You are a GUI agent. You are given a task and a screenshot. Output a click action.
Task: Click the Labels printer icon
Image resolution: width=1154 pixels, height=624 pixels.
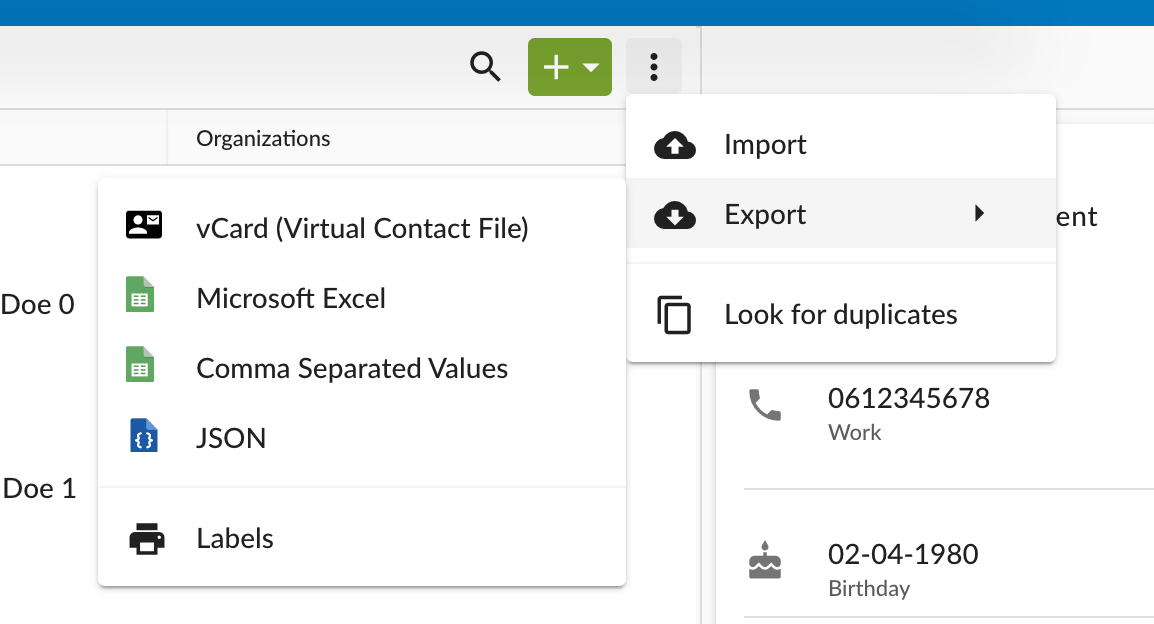coord(147,539)
